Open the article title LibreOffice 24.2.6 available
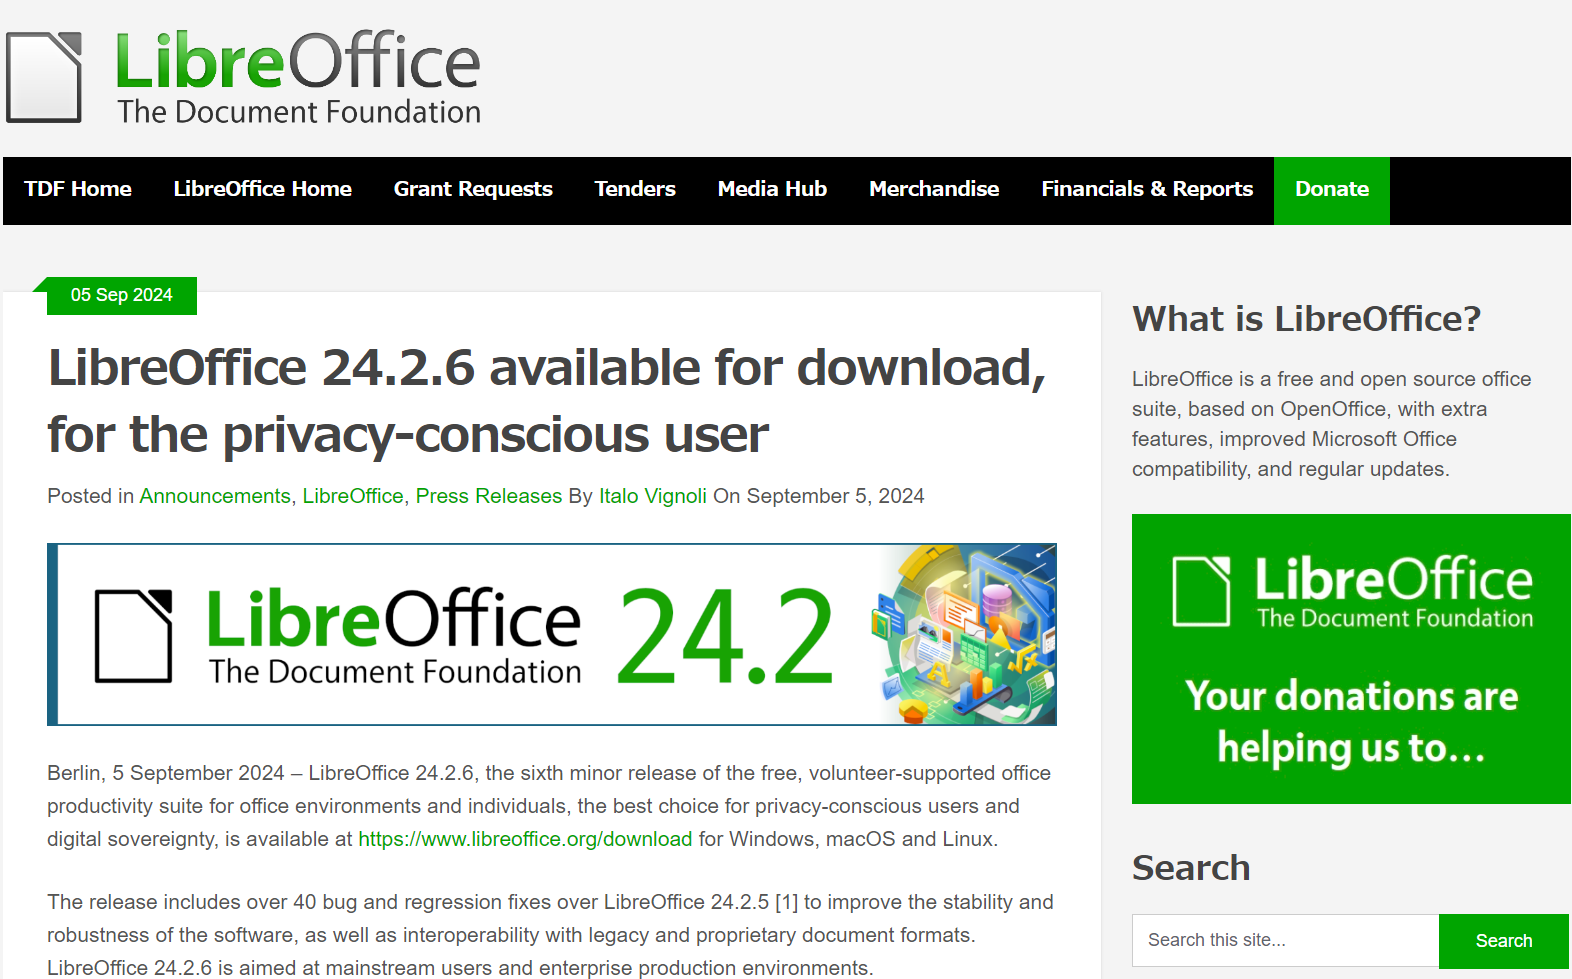1572x979 pixels. point(547,400)
